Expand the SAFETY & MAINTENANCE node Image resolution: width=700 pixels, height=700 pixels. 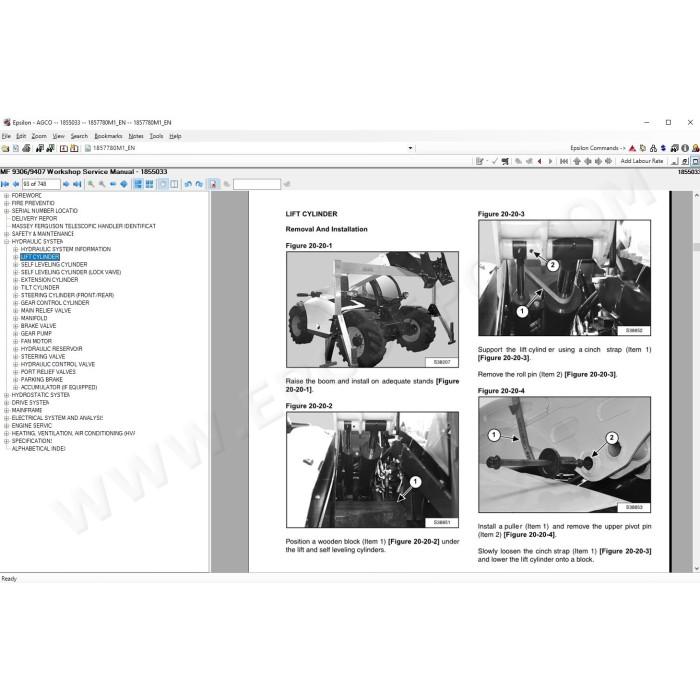point(6,234)
